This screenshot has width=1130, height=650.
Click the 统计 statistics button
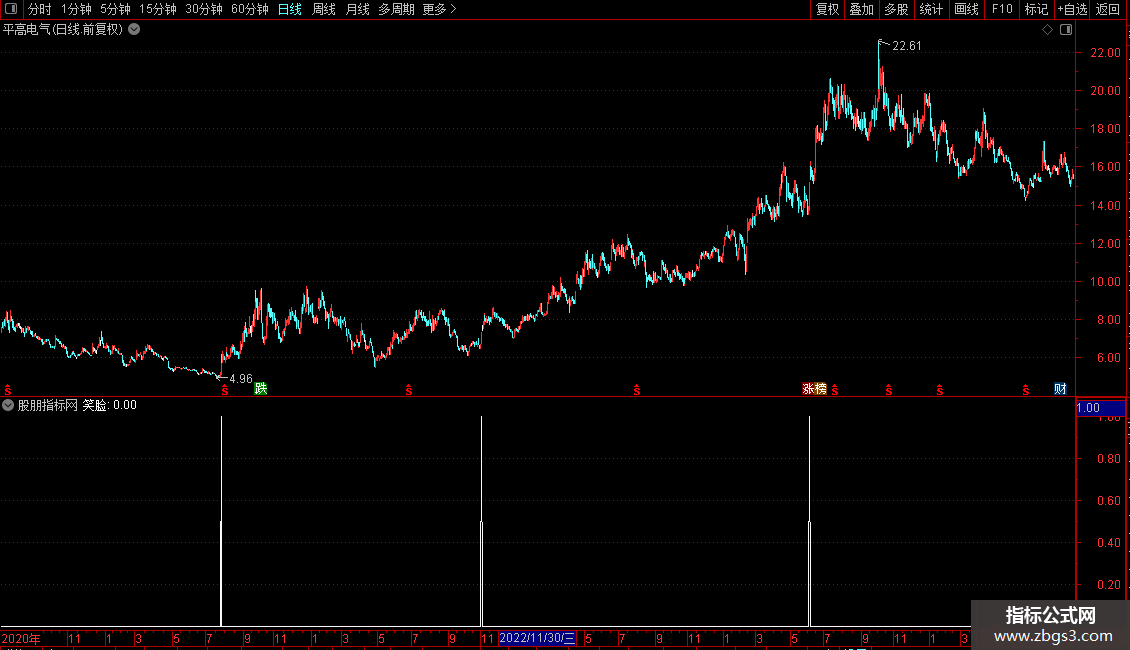click(x=930, y=9)
